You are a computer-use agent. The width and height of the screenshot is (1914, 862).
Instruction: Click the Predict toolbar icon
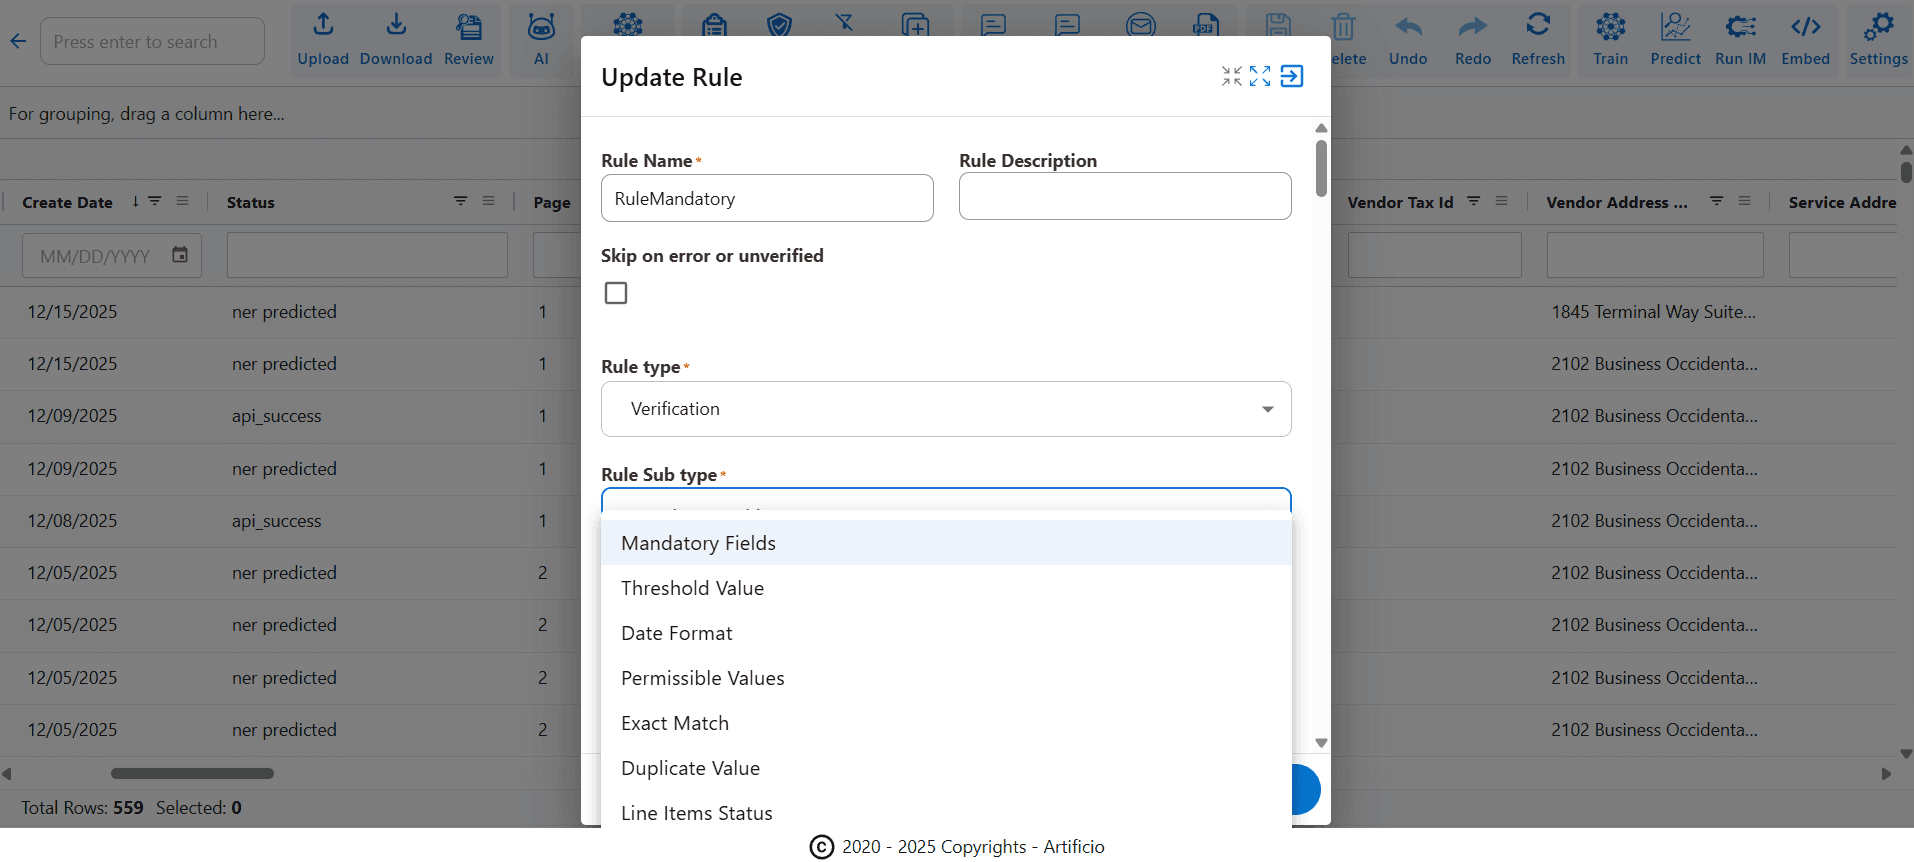pos(1675,40)
